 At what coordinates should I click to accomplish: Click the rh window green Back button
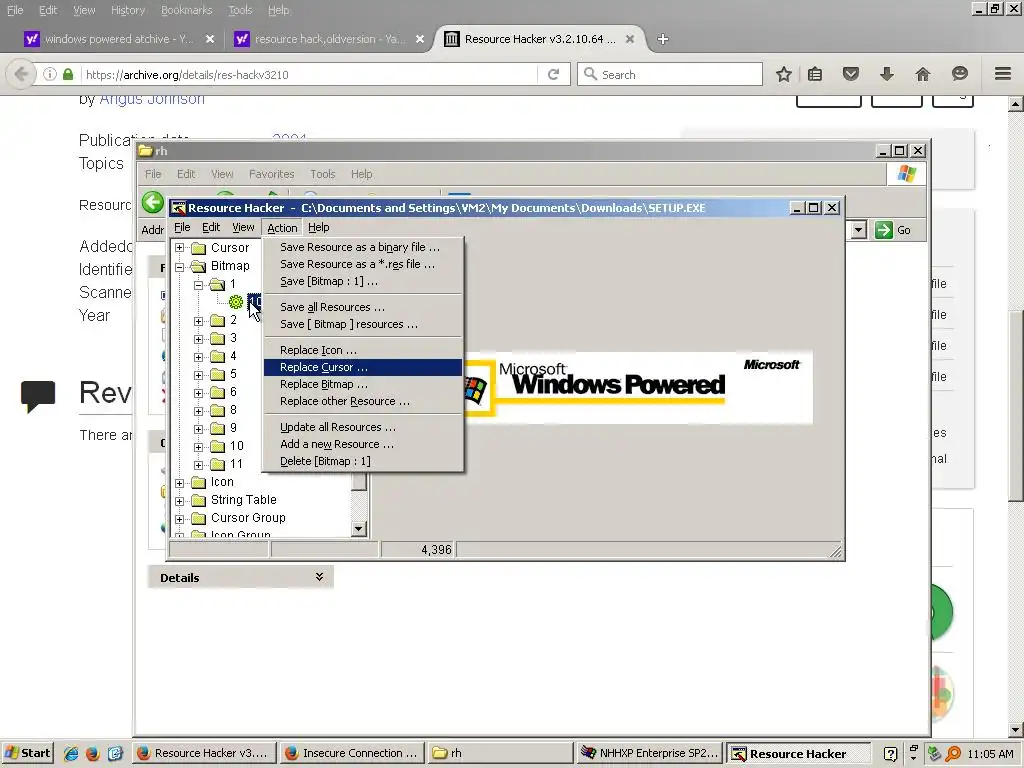[x=153, y=202]
